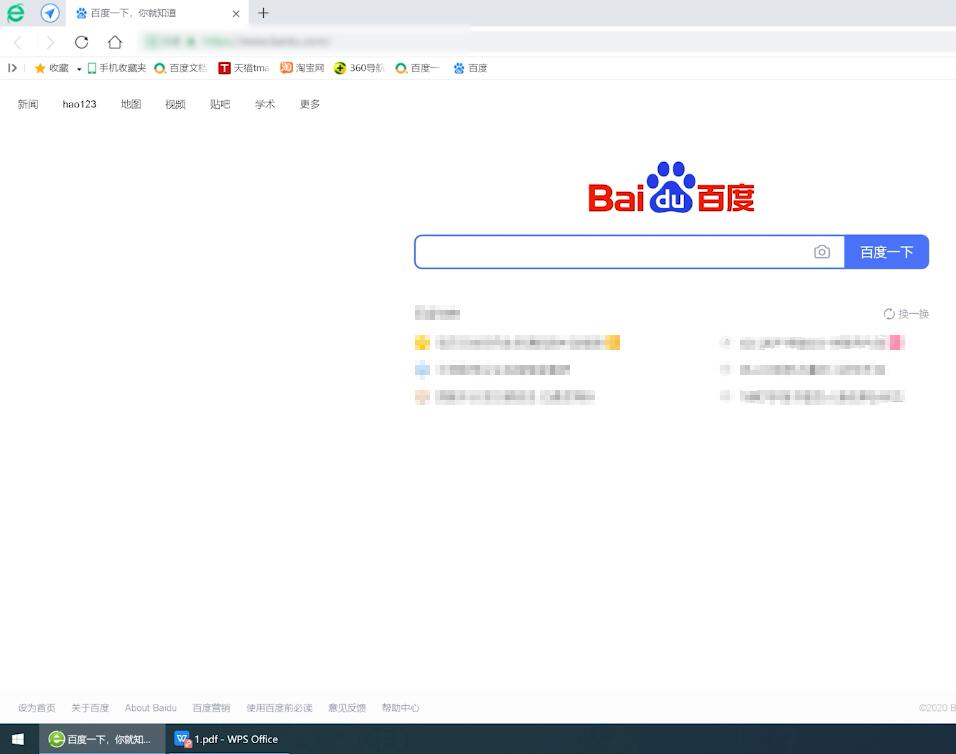Toggle the bookmarks sidebar arrow icon
The height and width of the screenshot is (754, 956).
tap(12, 68)
